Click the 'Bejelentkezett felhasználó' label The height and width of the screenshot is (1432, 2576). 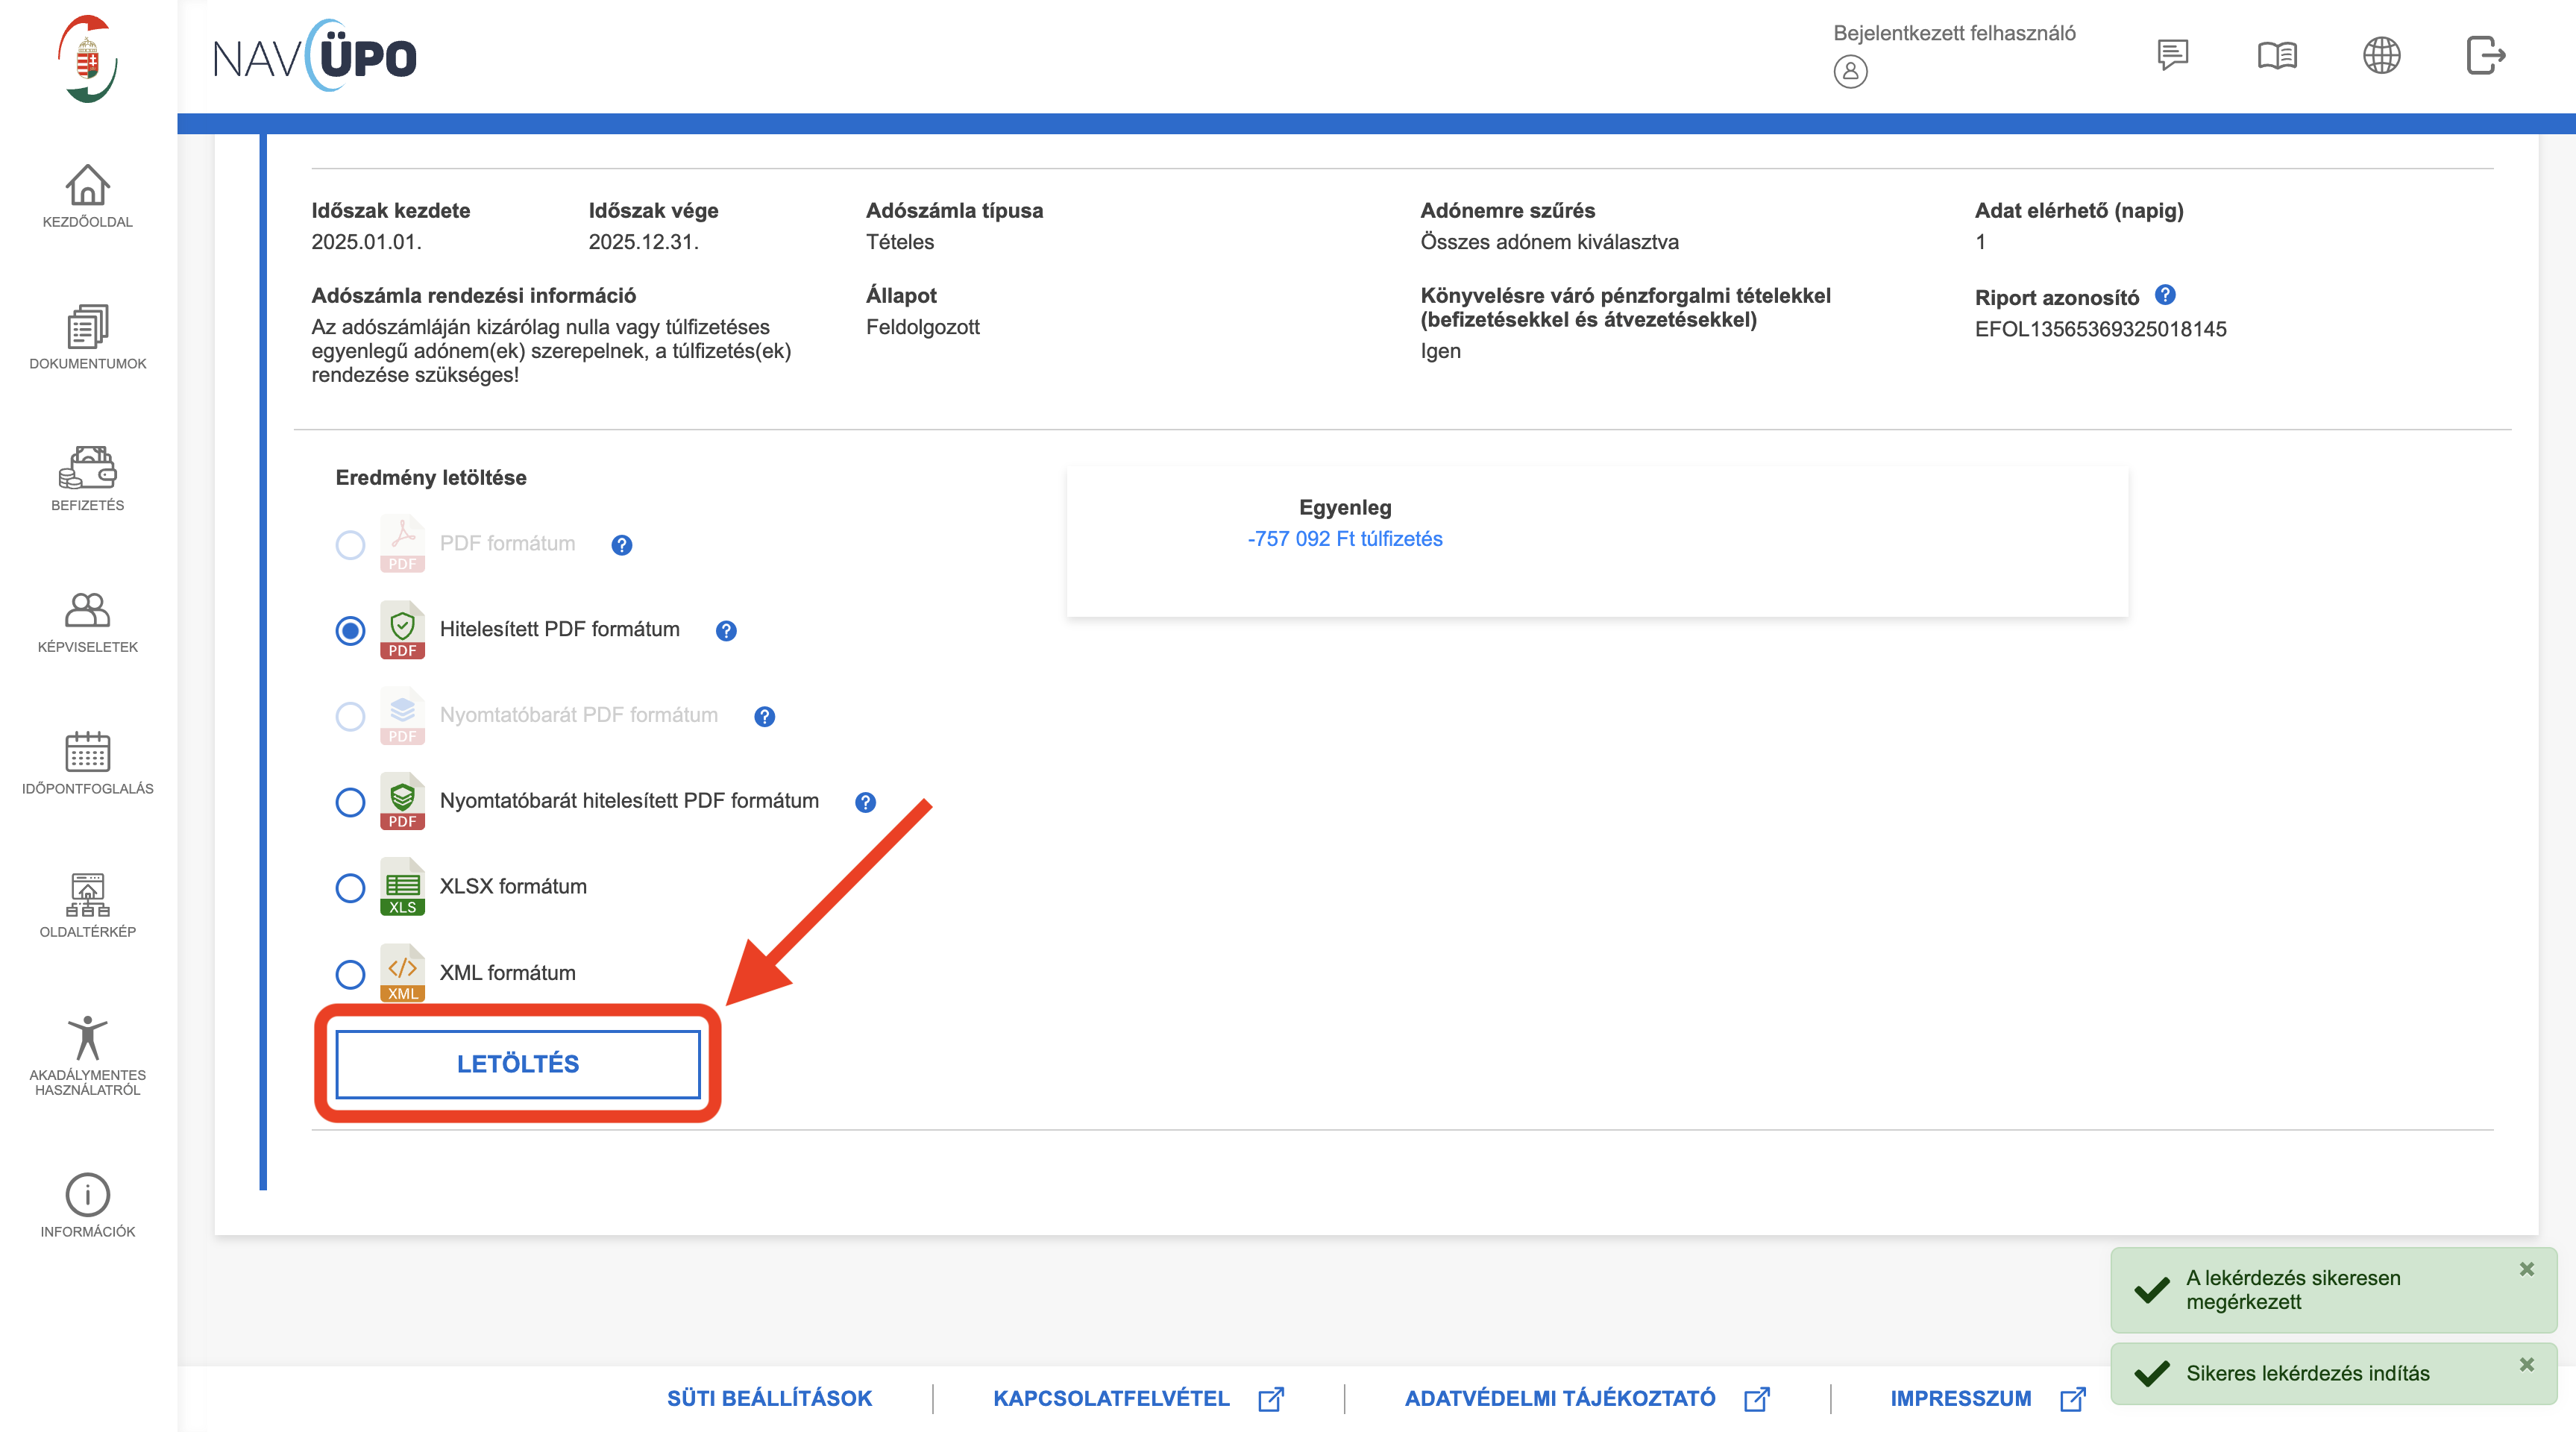click(1954, 33)
